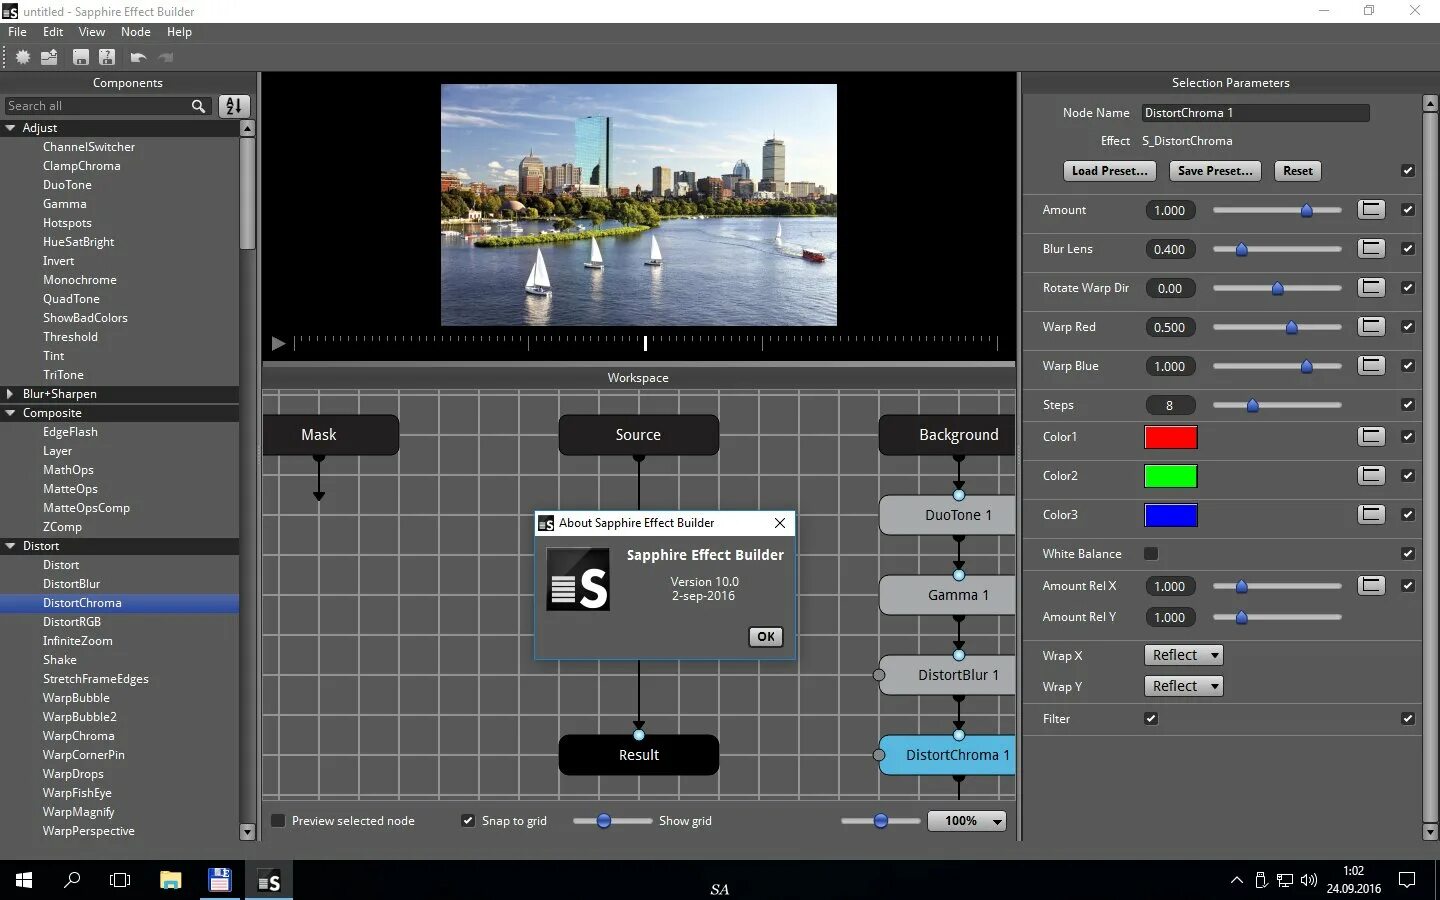Click the A-Z sort button in Components
This screenshot has width=1440, height=900.
pyautogui.click(x=234, y=106)
